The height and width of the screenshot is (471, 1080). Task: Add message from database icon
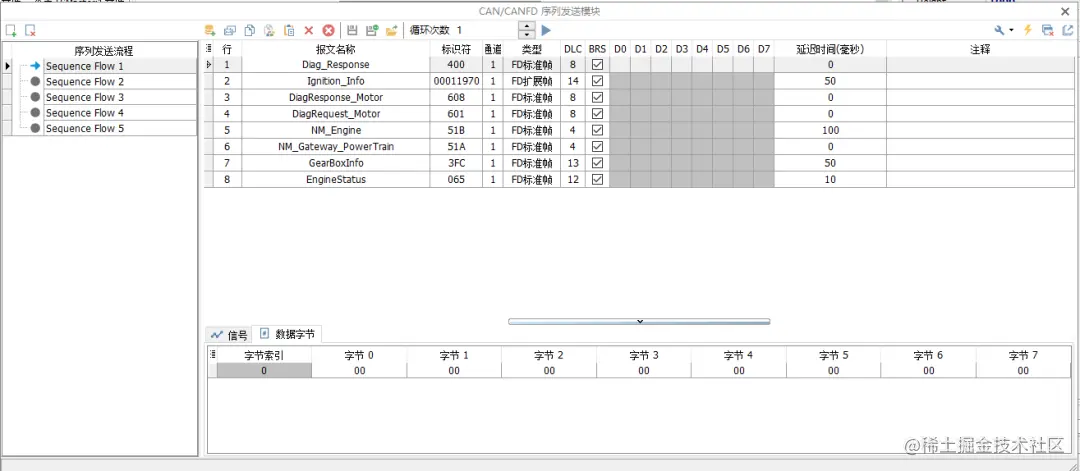(x=210, y=30)
